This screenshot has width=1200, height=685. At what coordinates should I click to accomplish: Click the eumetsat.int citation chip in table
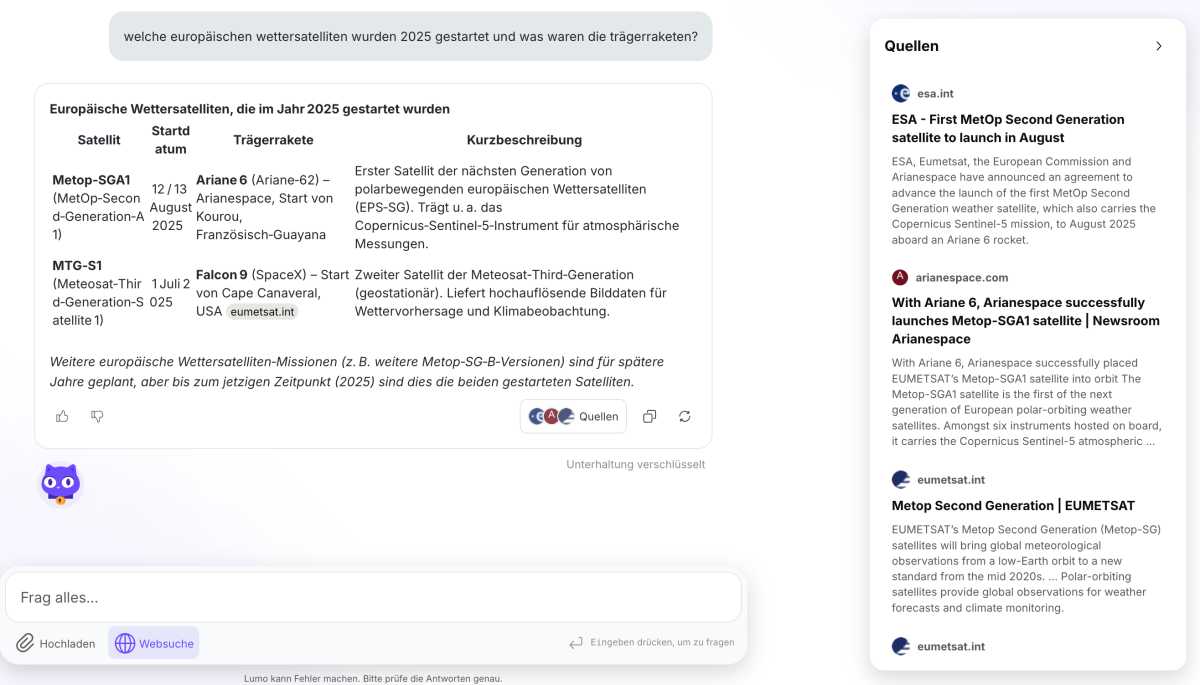261,312
